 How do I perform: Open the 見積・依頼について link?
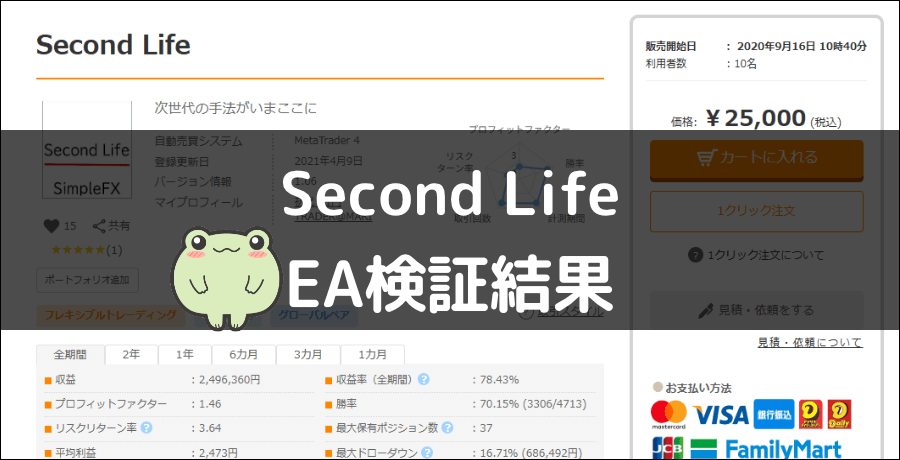click(810, 343)
